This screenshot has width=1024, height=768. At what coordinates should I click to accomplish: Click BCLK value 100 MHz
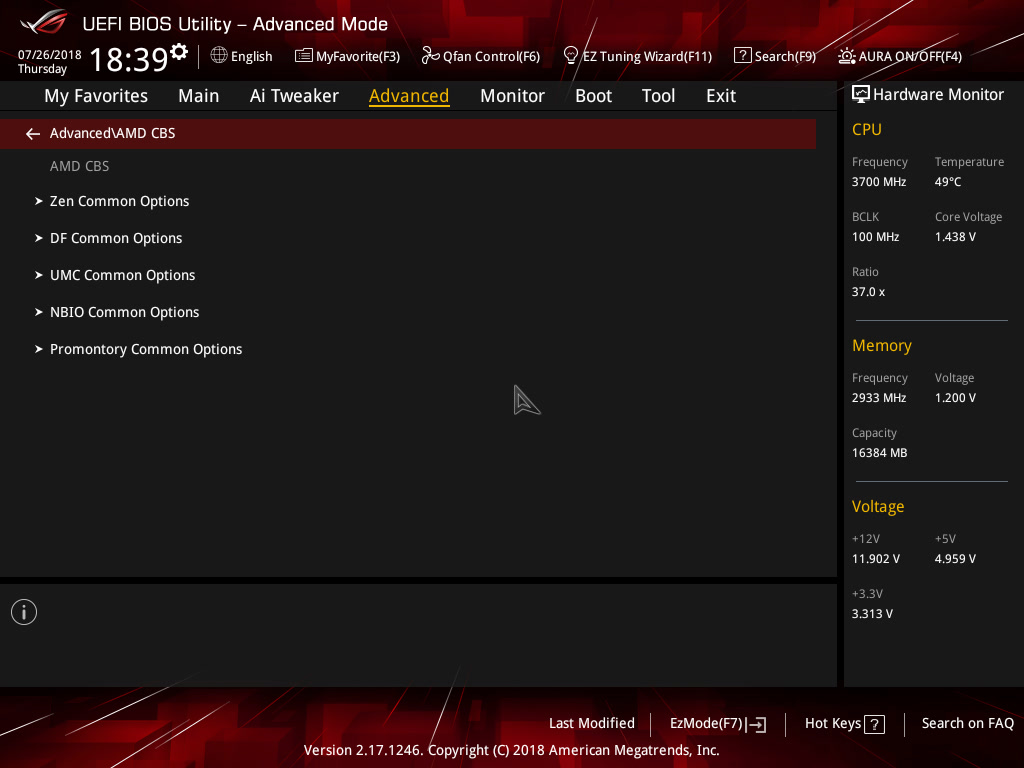click(x=876, y=237)
